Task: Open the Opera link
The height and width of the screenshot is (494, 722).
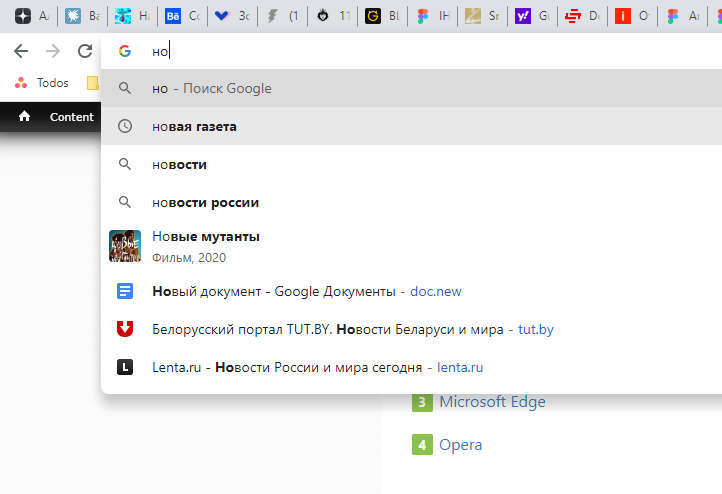Action: click(x=460, y=445)
